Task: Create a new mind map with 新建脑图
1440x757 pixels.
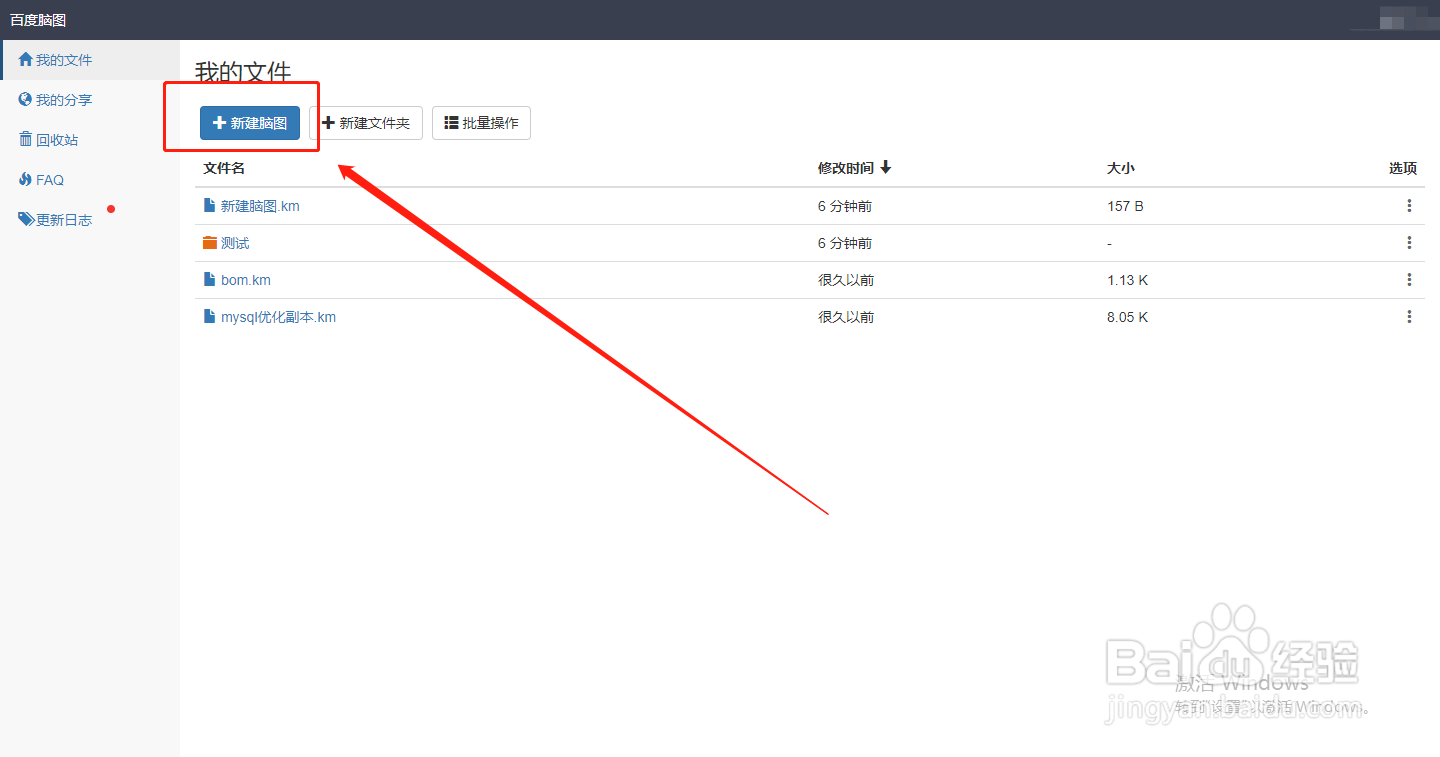Action: 250,123
